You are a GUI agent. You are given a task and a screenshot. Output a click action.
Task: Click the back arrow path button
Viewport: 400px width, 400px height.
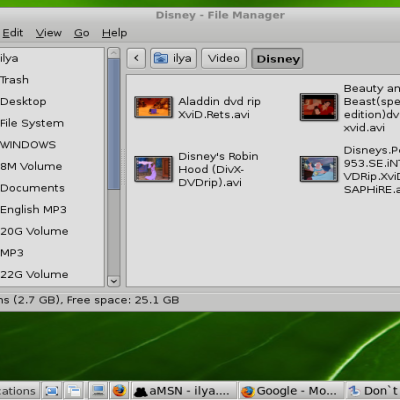coord(136,58)
